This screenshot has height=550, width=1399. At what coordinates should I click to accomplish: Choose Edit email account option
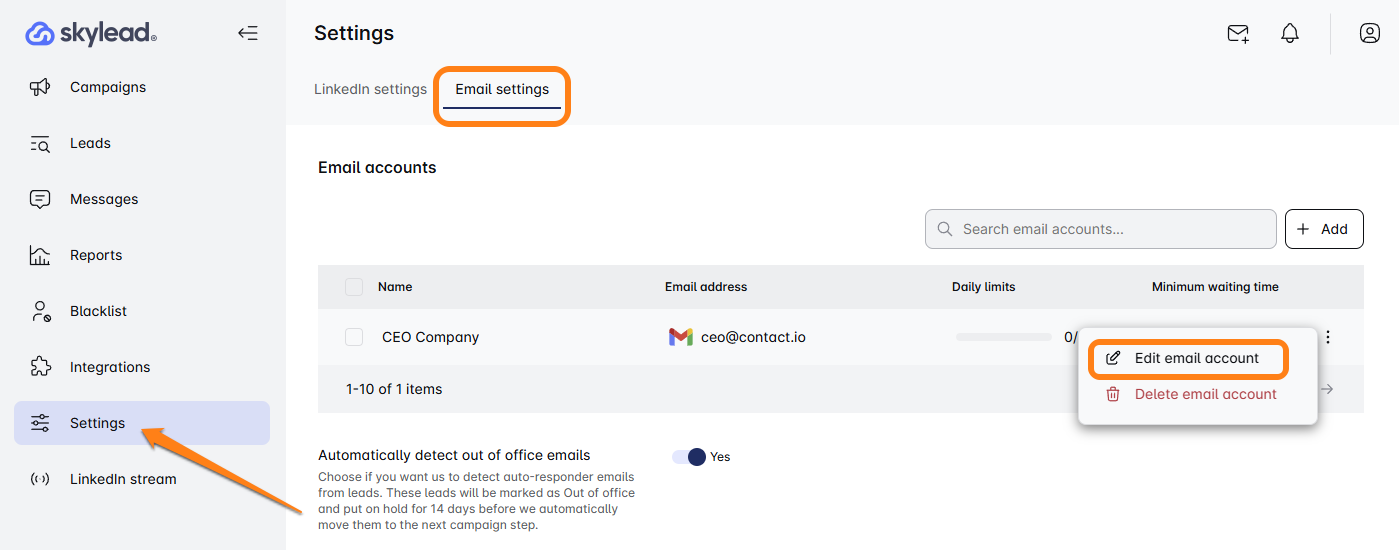tap(1196, 358)
